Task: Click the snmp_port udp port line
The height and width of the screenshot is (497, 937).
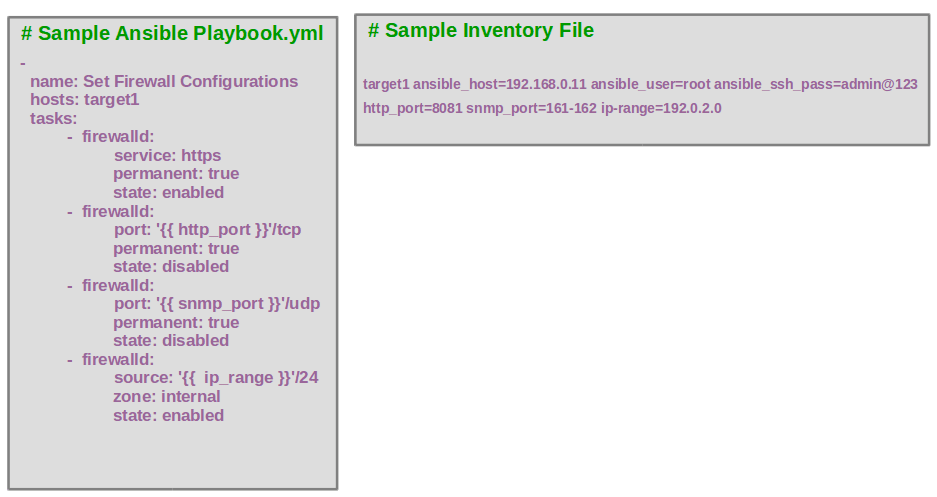Action: tap(216, 304)
